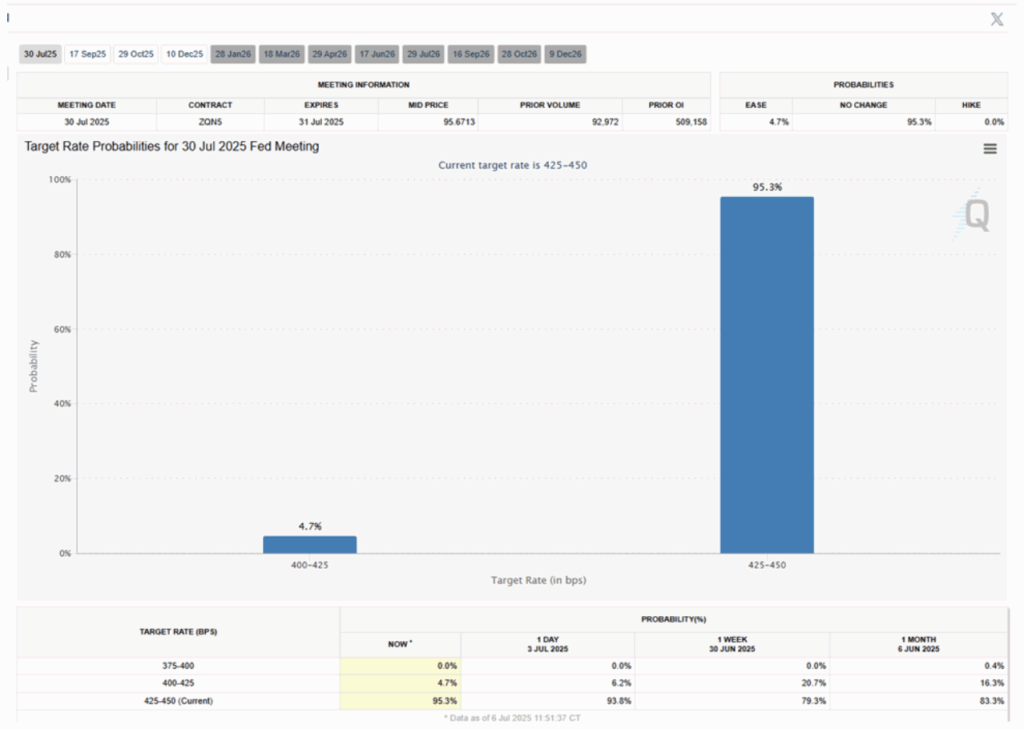View the 28 Oct26 meeting tab
The height and width of the screenshot is (729, 1024).
[x=519, y=54]
